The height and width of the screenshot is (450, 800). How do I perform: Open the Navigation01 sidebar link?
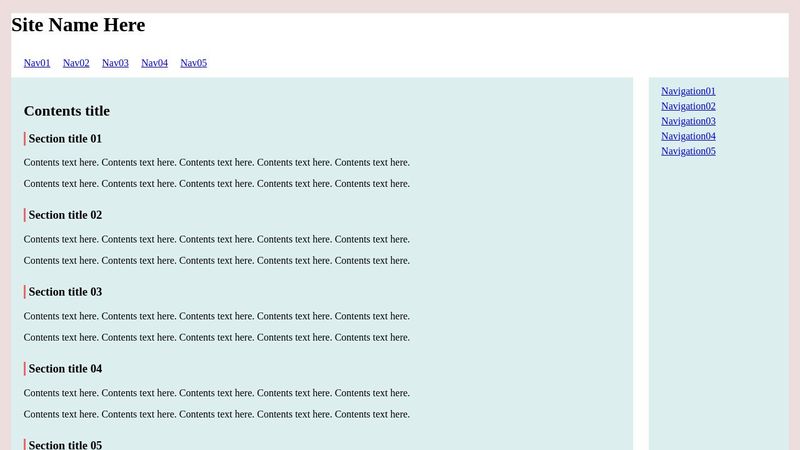688,91
